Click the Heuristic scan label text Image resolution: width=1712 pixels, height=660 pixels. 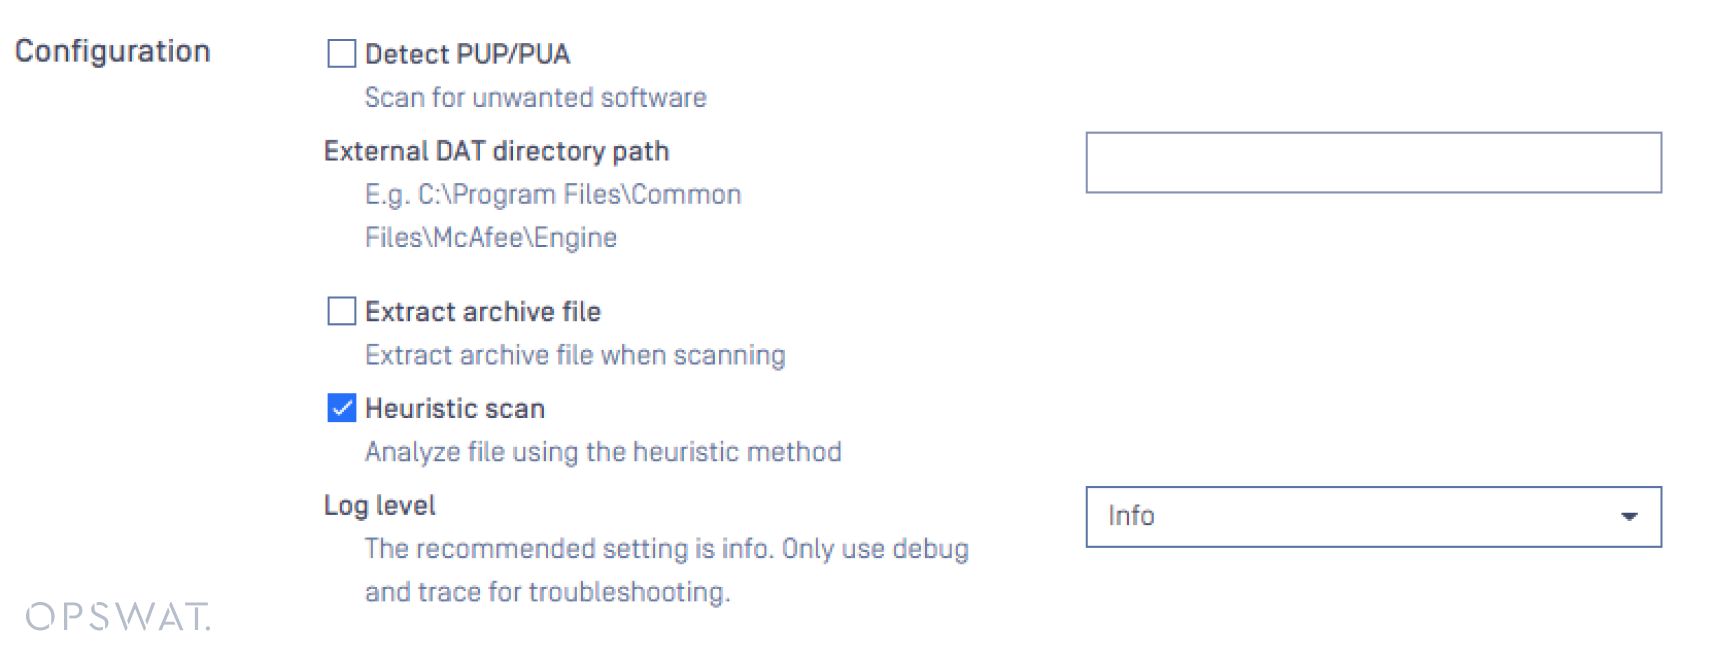click(x=454, y=409)
